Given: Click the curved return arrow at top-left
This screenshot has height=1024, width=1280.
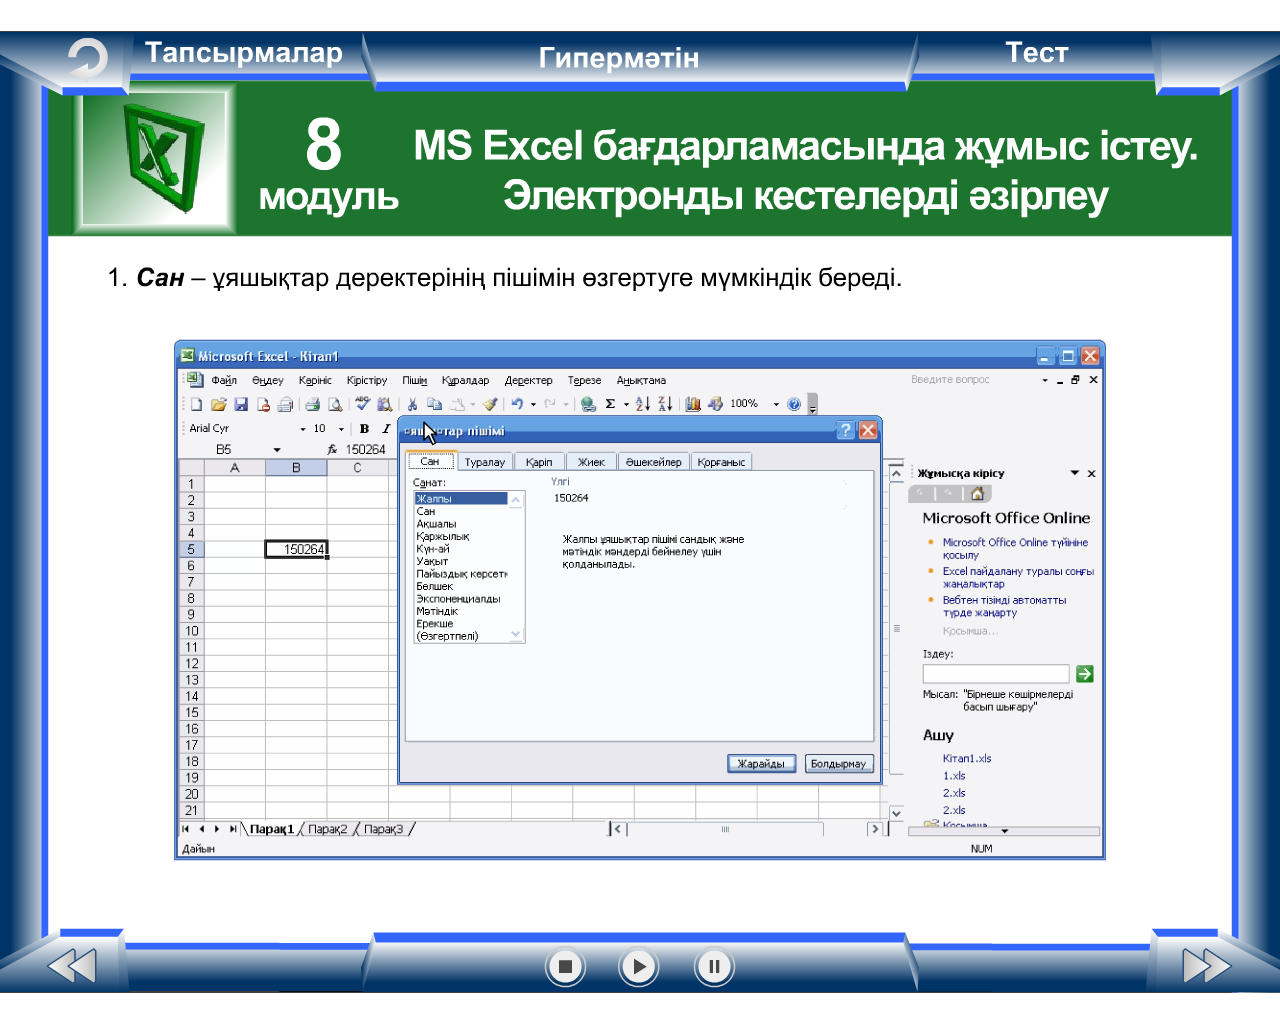Looking at the screenshot, I should (87, 58).
